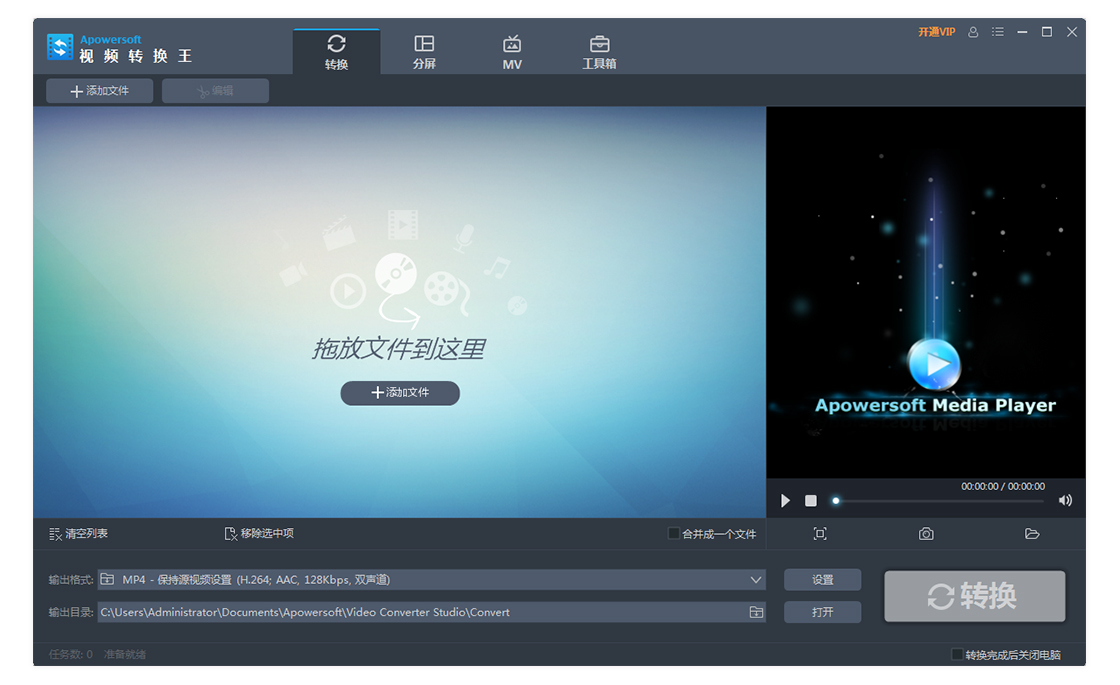This screenshot has width=1120, height=685.
Task: Minimize the application window
Action: 1022,32
